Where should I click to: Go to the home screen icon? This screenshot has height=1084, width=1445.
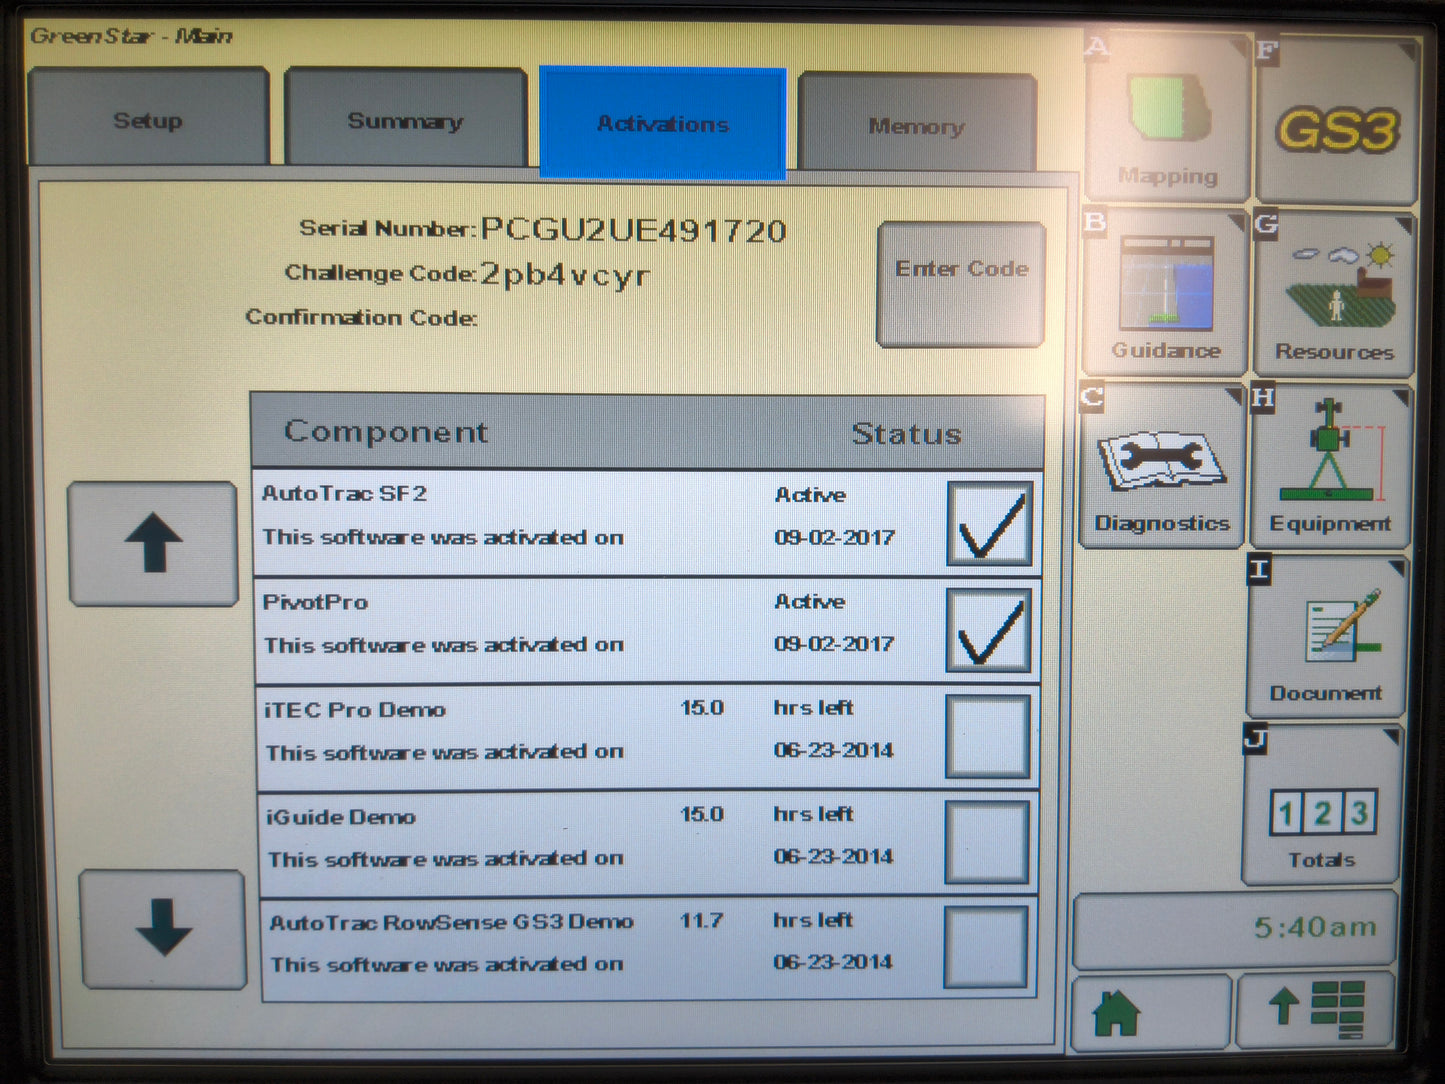coord(1150,1013)
